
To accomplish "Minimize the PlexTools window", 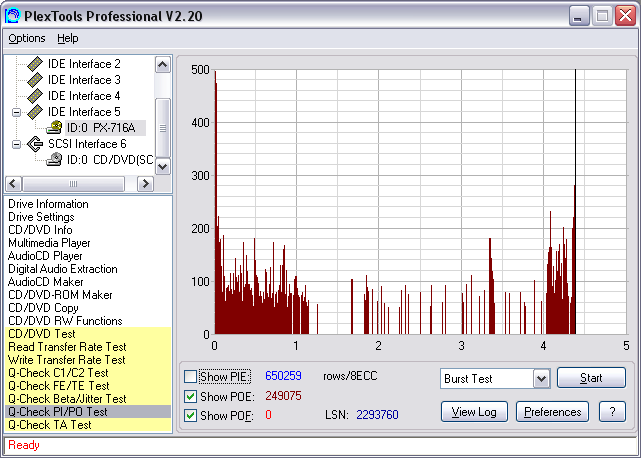I will click(579, 16).
